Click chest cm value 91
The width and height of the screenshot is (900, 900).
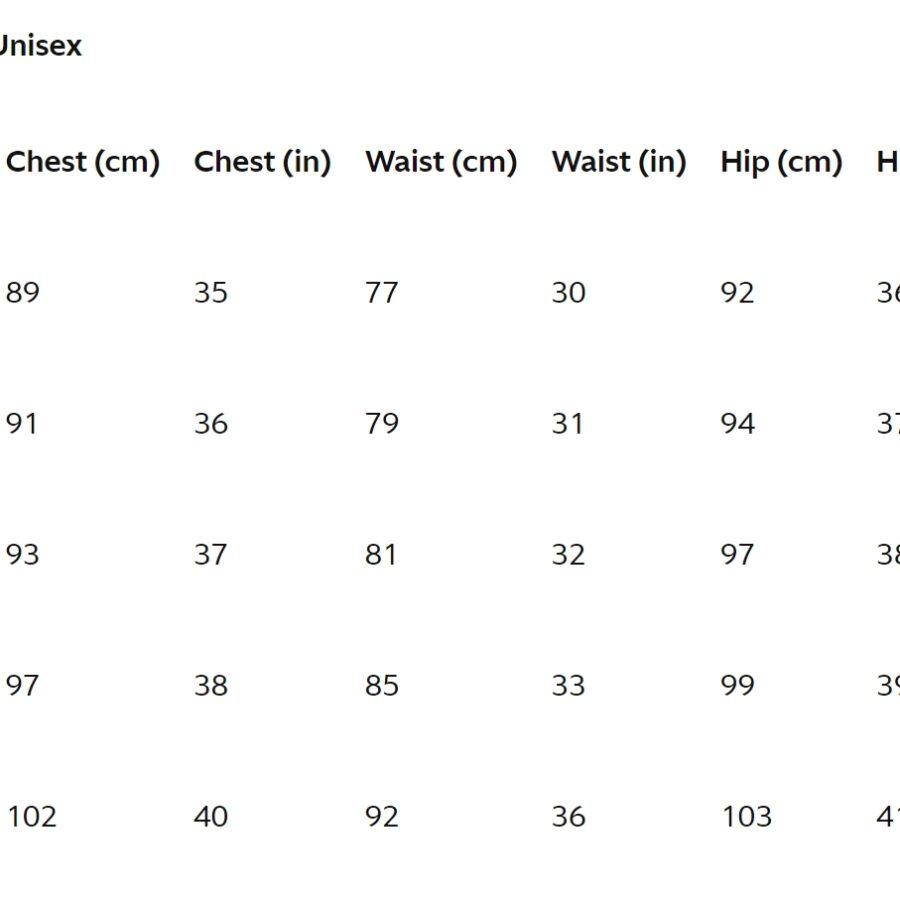[x=22, y=424]
